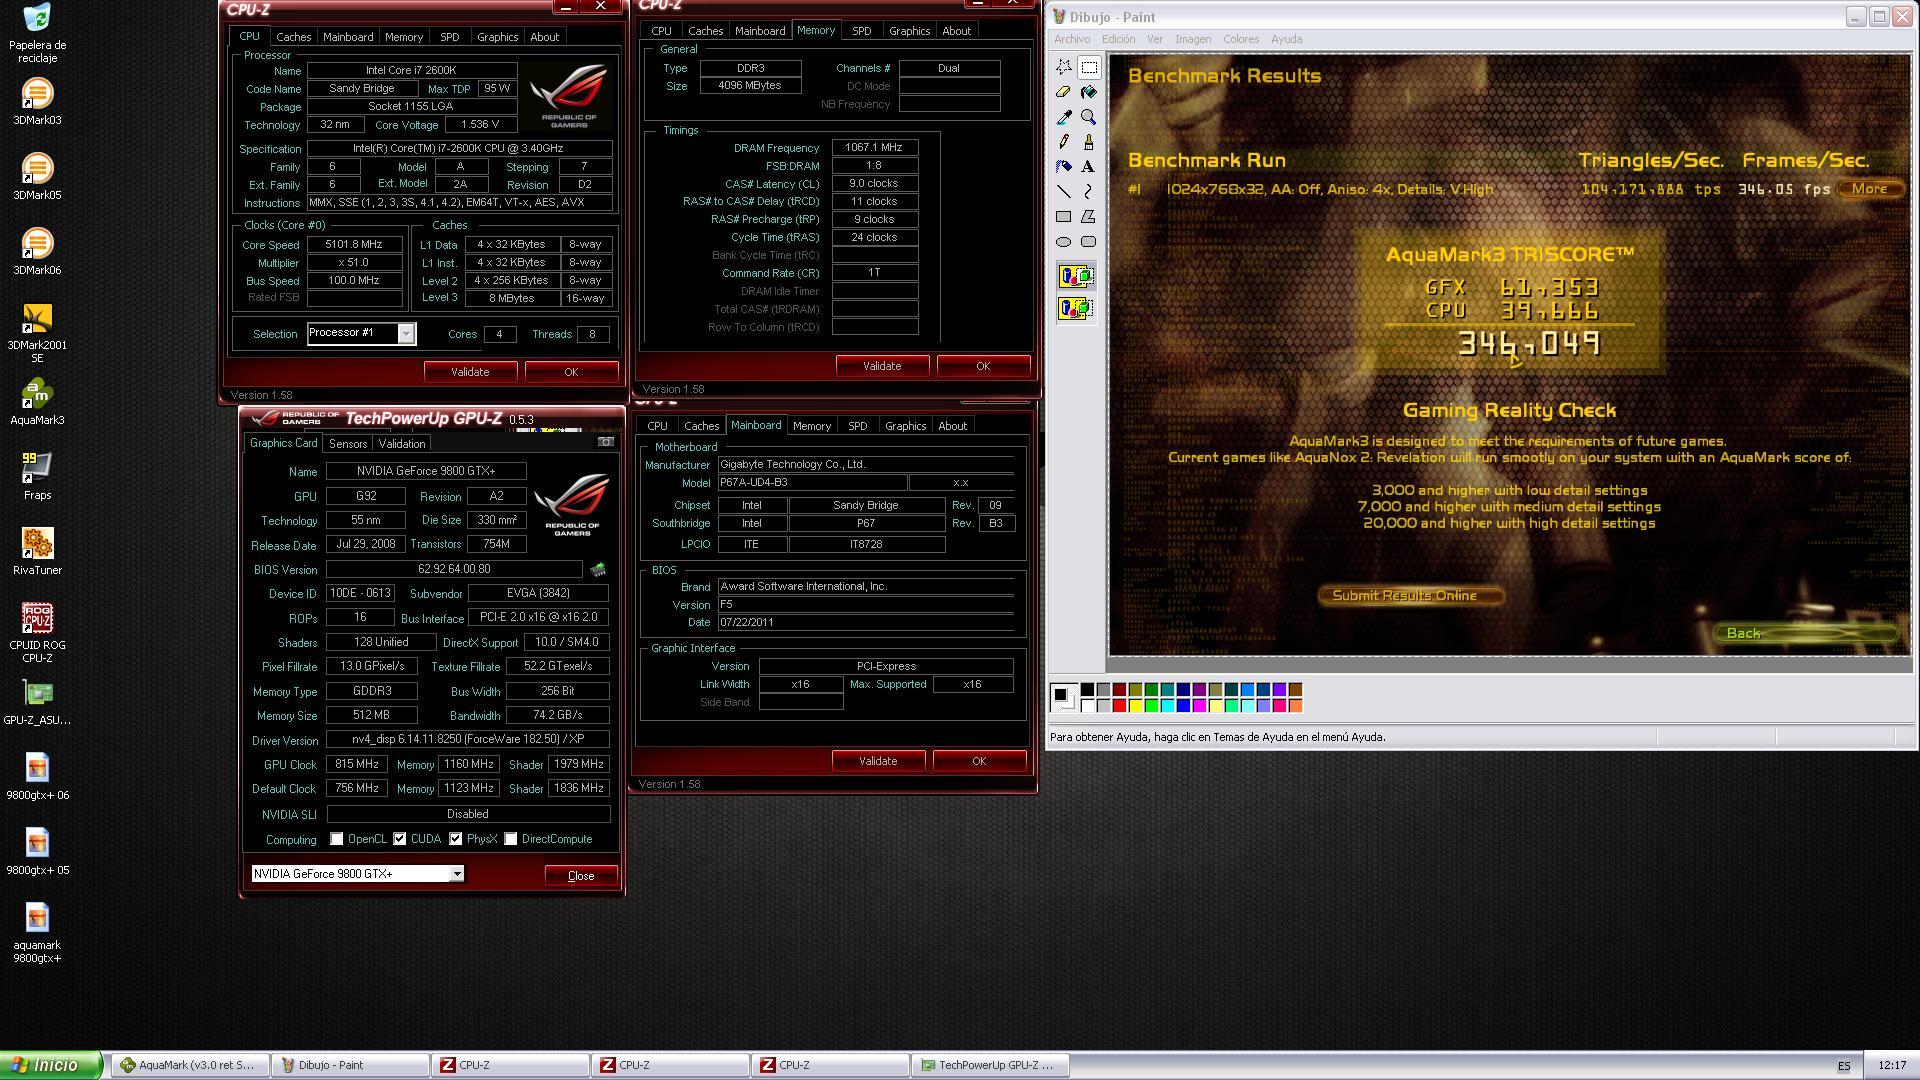Click the ES language indicator in tray

1843,1066
